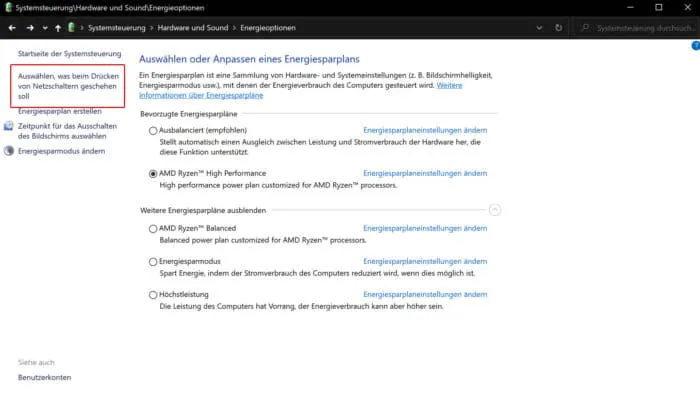Open the help question mark icon
Image resolution: width=700 pixels, height=394 pixels.
[x=696, y=46]
